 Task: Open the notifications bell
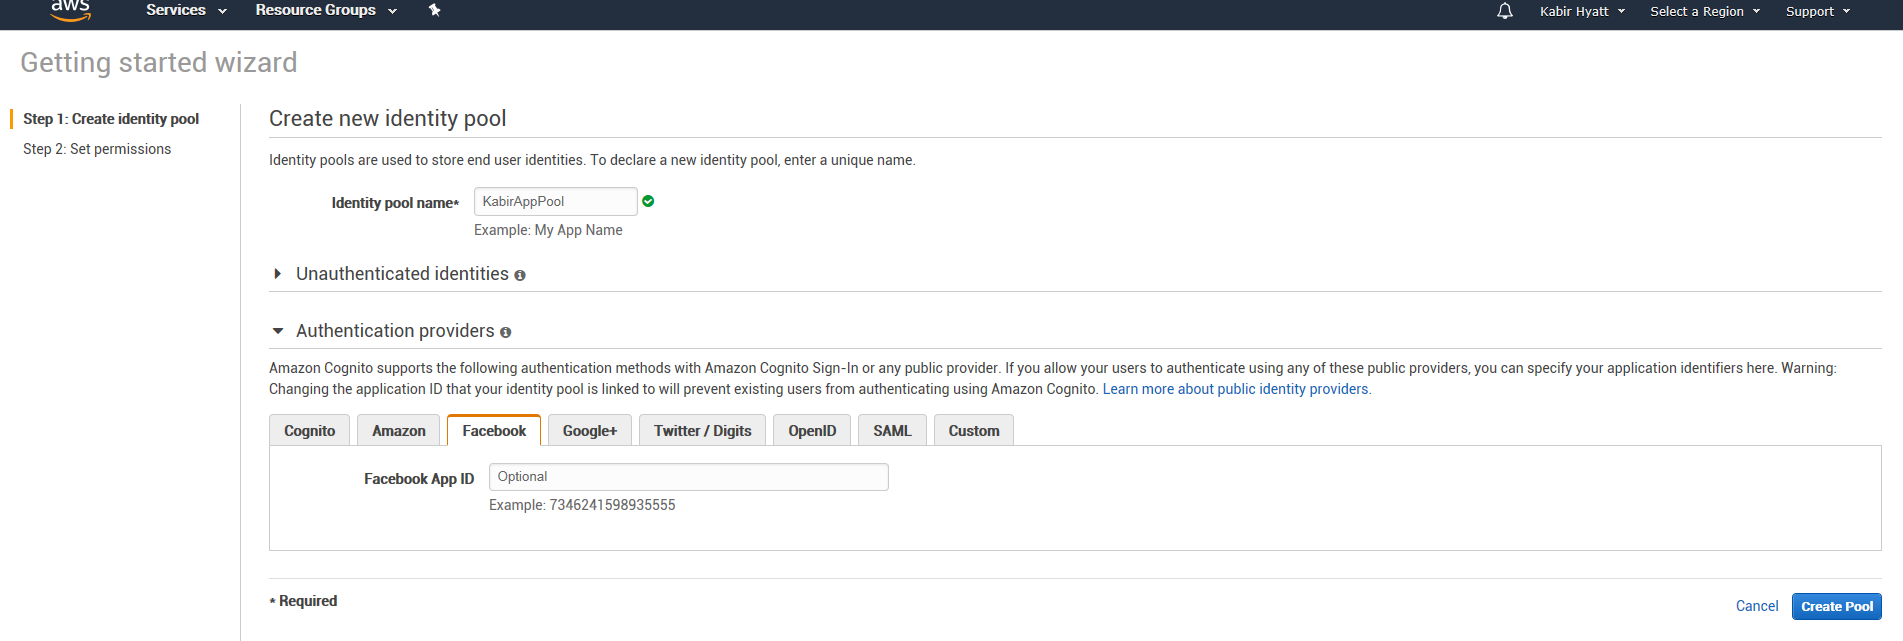1504,11
